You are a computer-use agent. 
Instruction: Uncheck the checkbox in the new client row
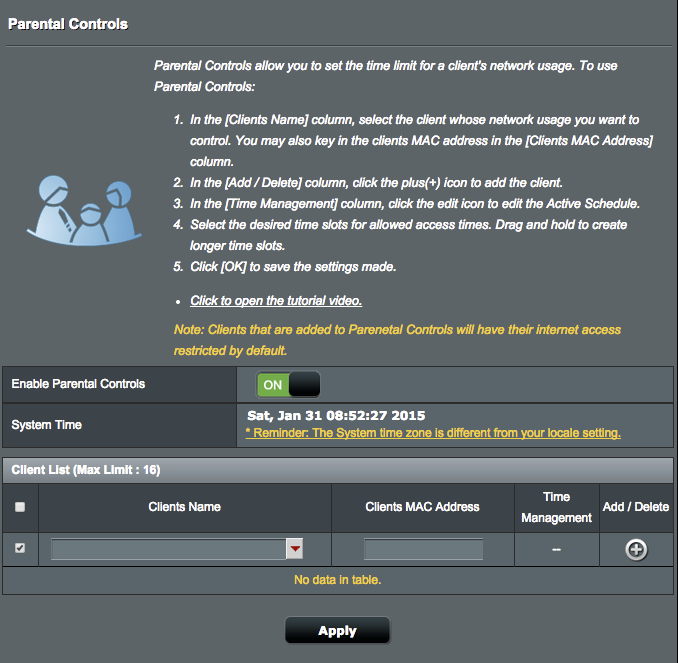tap(20, 548)
